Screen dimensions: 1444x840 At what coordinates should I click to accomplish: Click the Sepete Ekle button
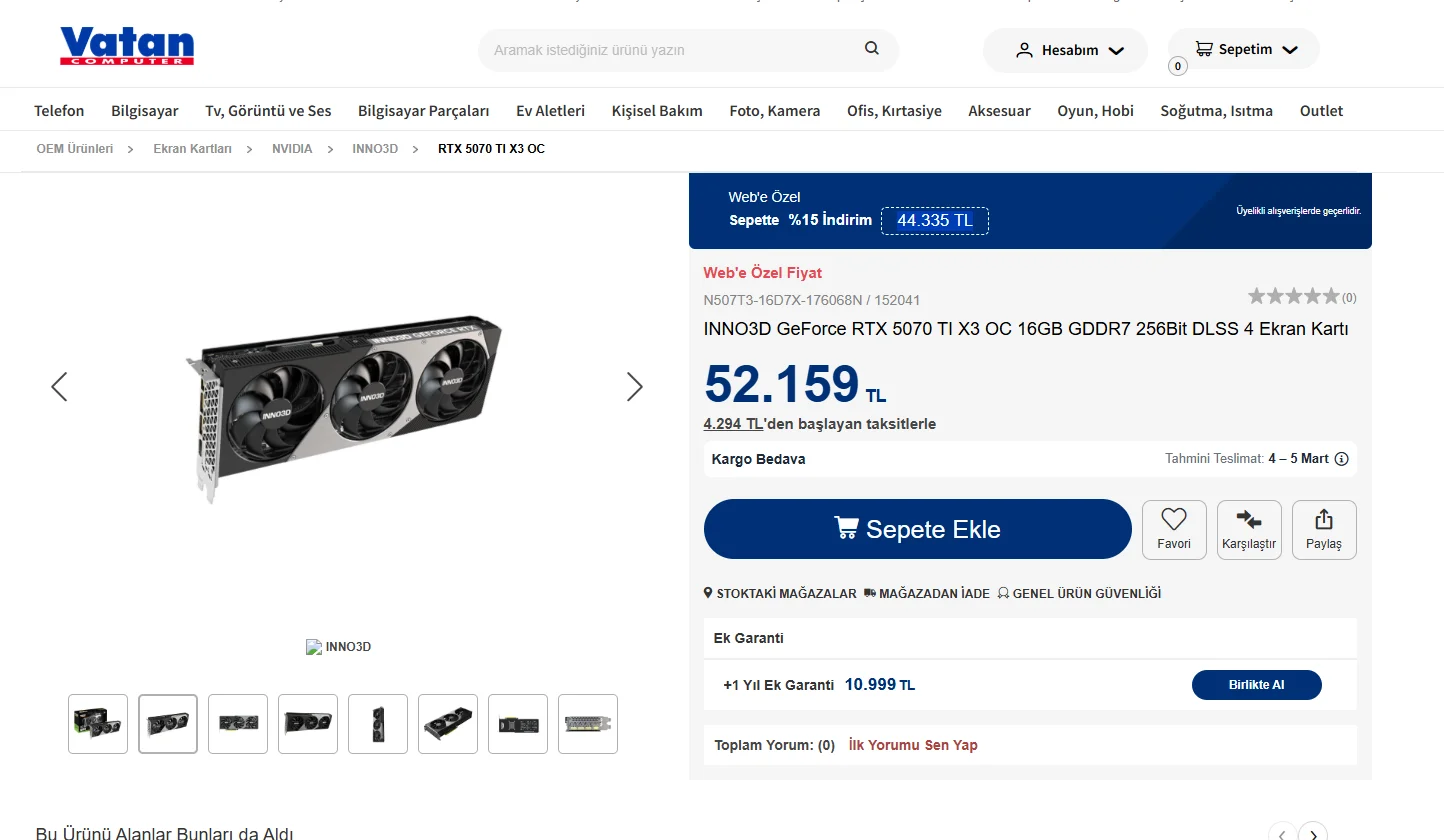click(x=917, y=529)
